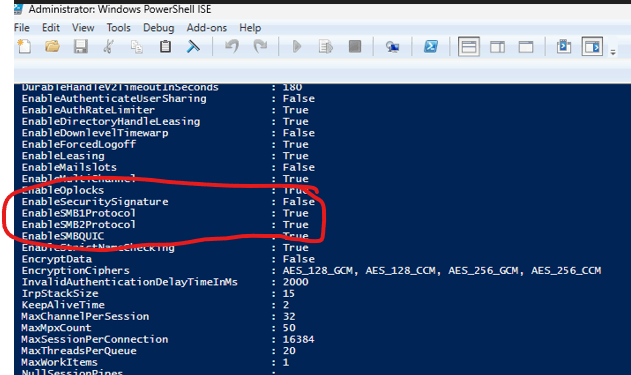Image resolution: width=631 pixels, height=375 pixels.
Task: Click the EncryptionCiphers property name
Action: tap(76, 270)
